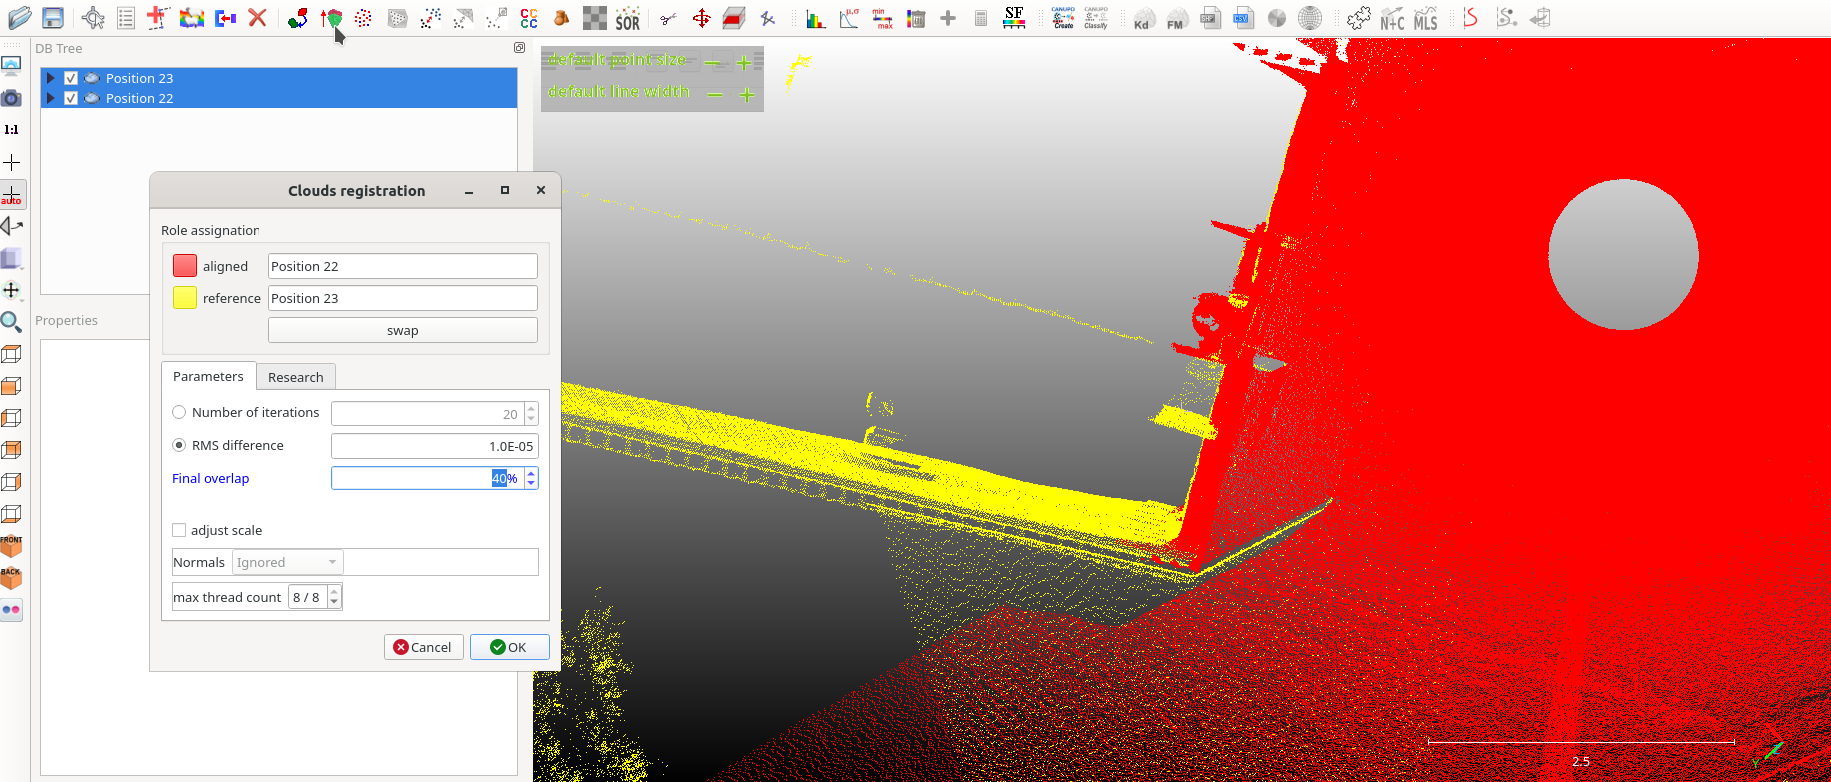This screenshot has width=1831, height=782.
Task: Click the fine registration (ICP) icon
Action: pos(331,17)
